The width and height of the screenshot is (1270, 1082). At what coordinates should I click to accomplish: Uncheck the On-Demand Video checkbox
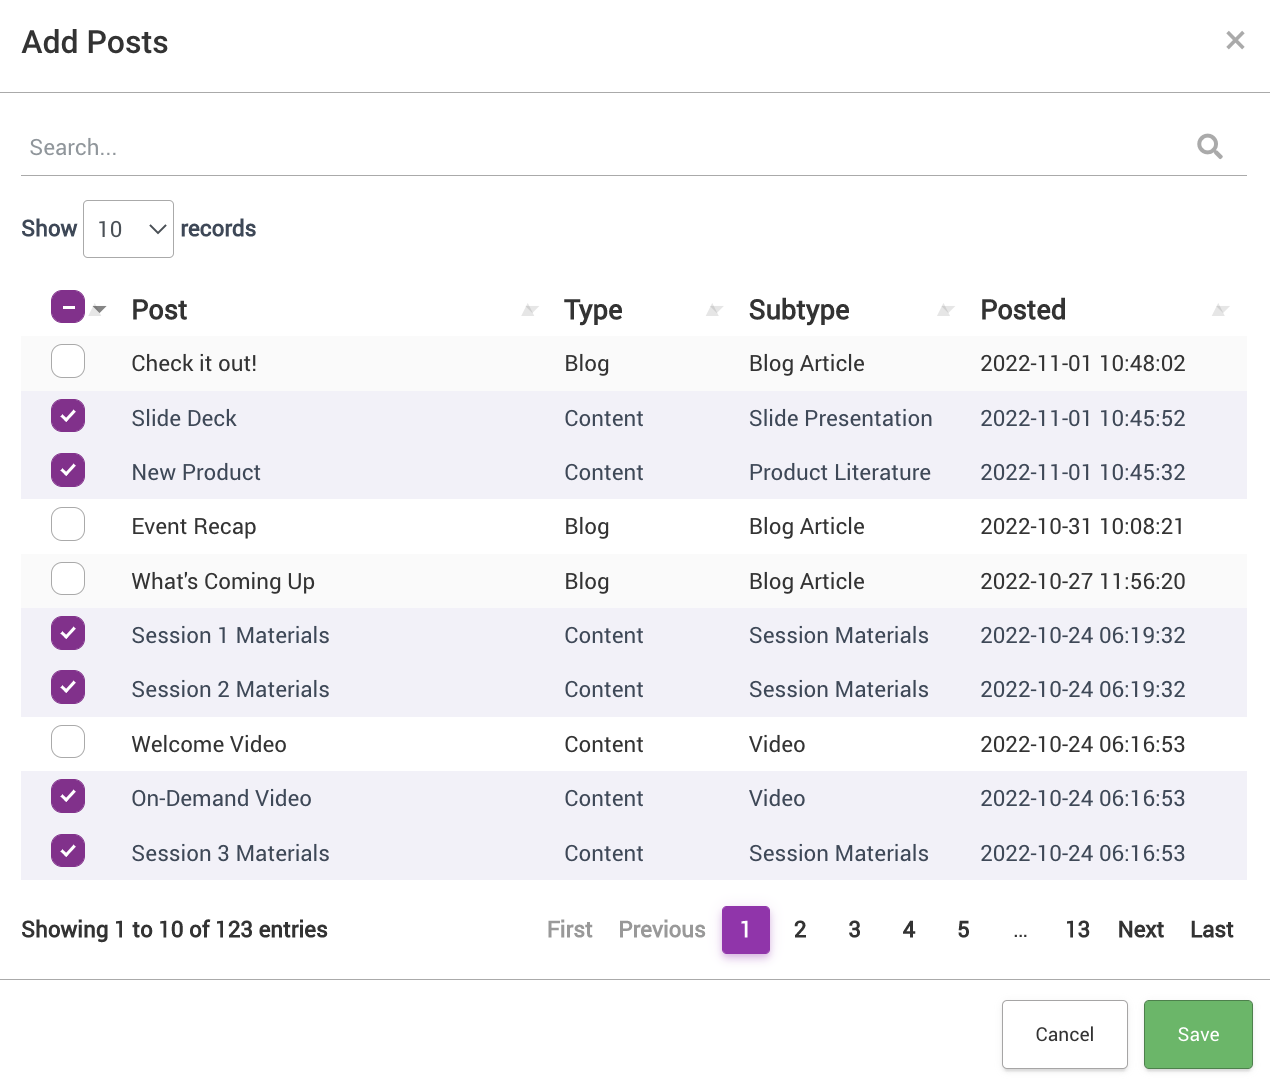(x=68, y=796)
